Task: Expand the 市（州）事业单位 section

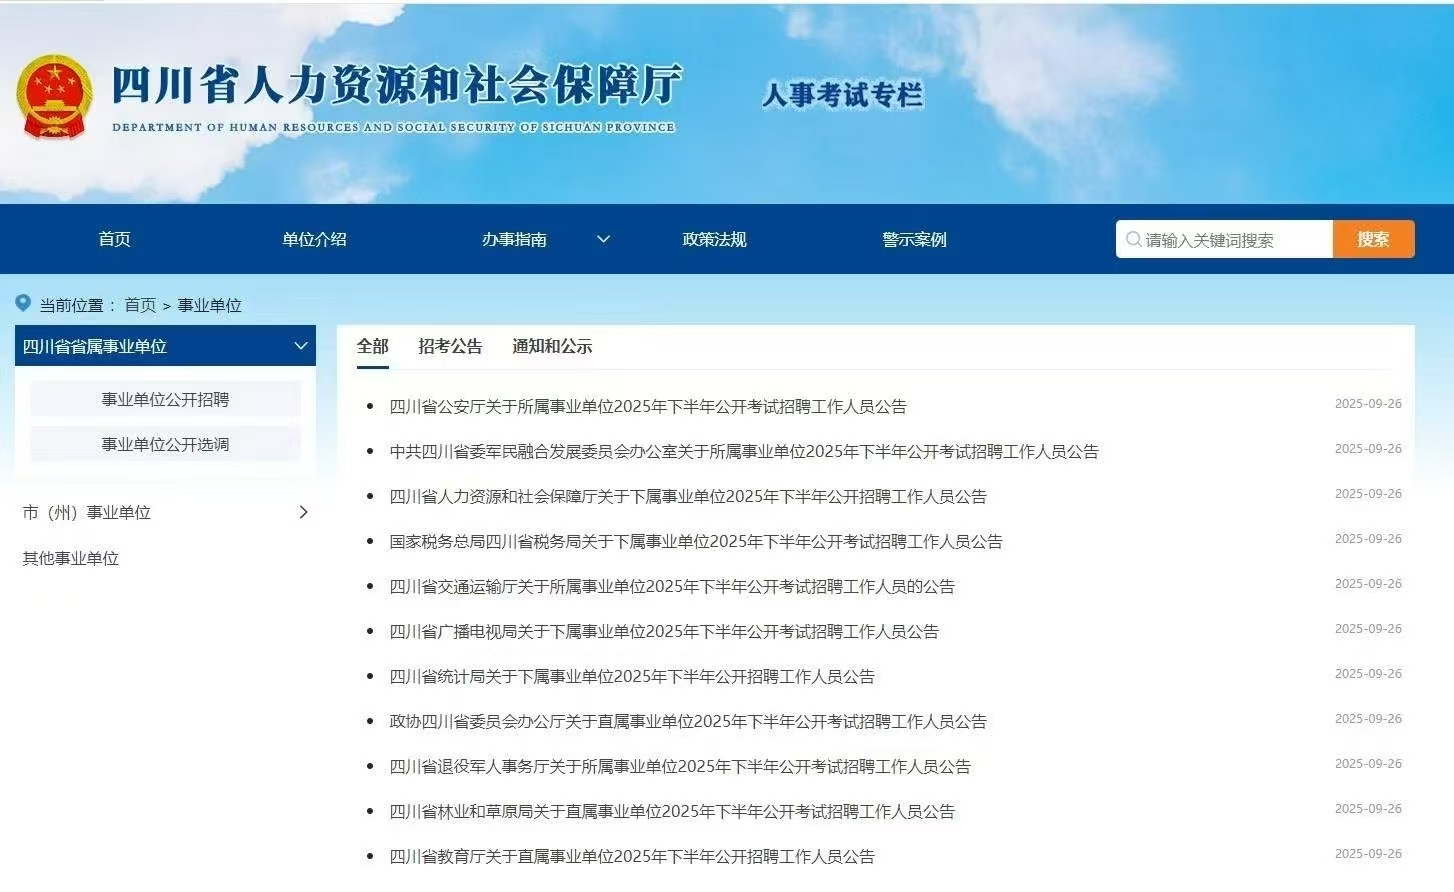Action: coord(304,512)
